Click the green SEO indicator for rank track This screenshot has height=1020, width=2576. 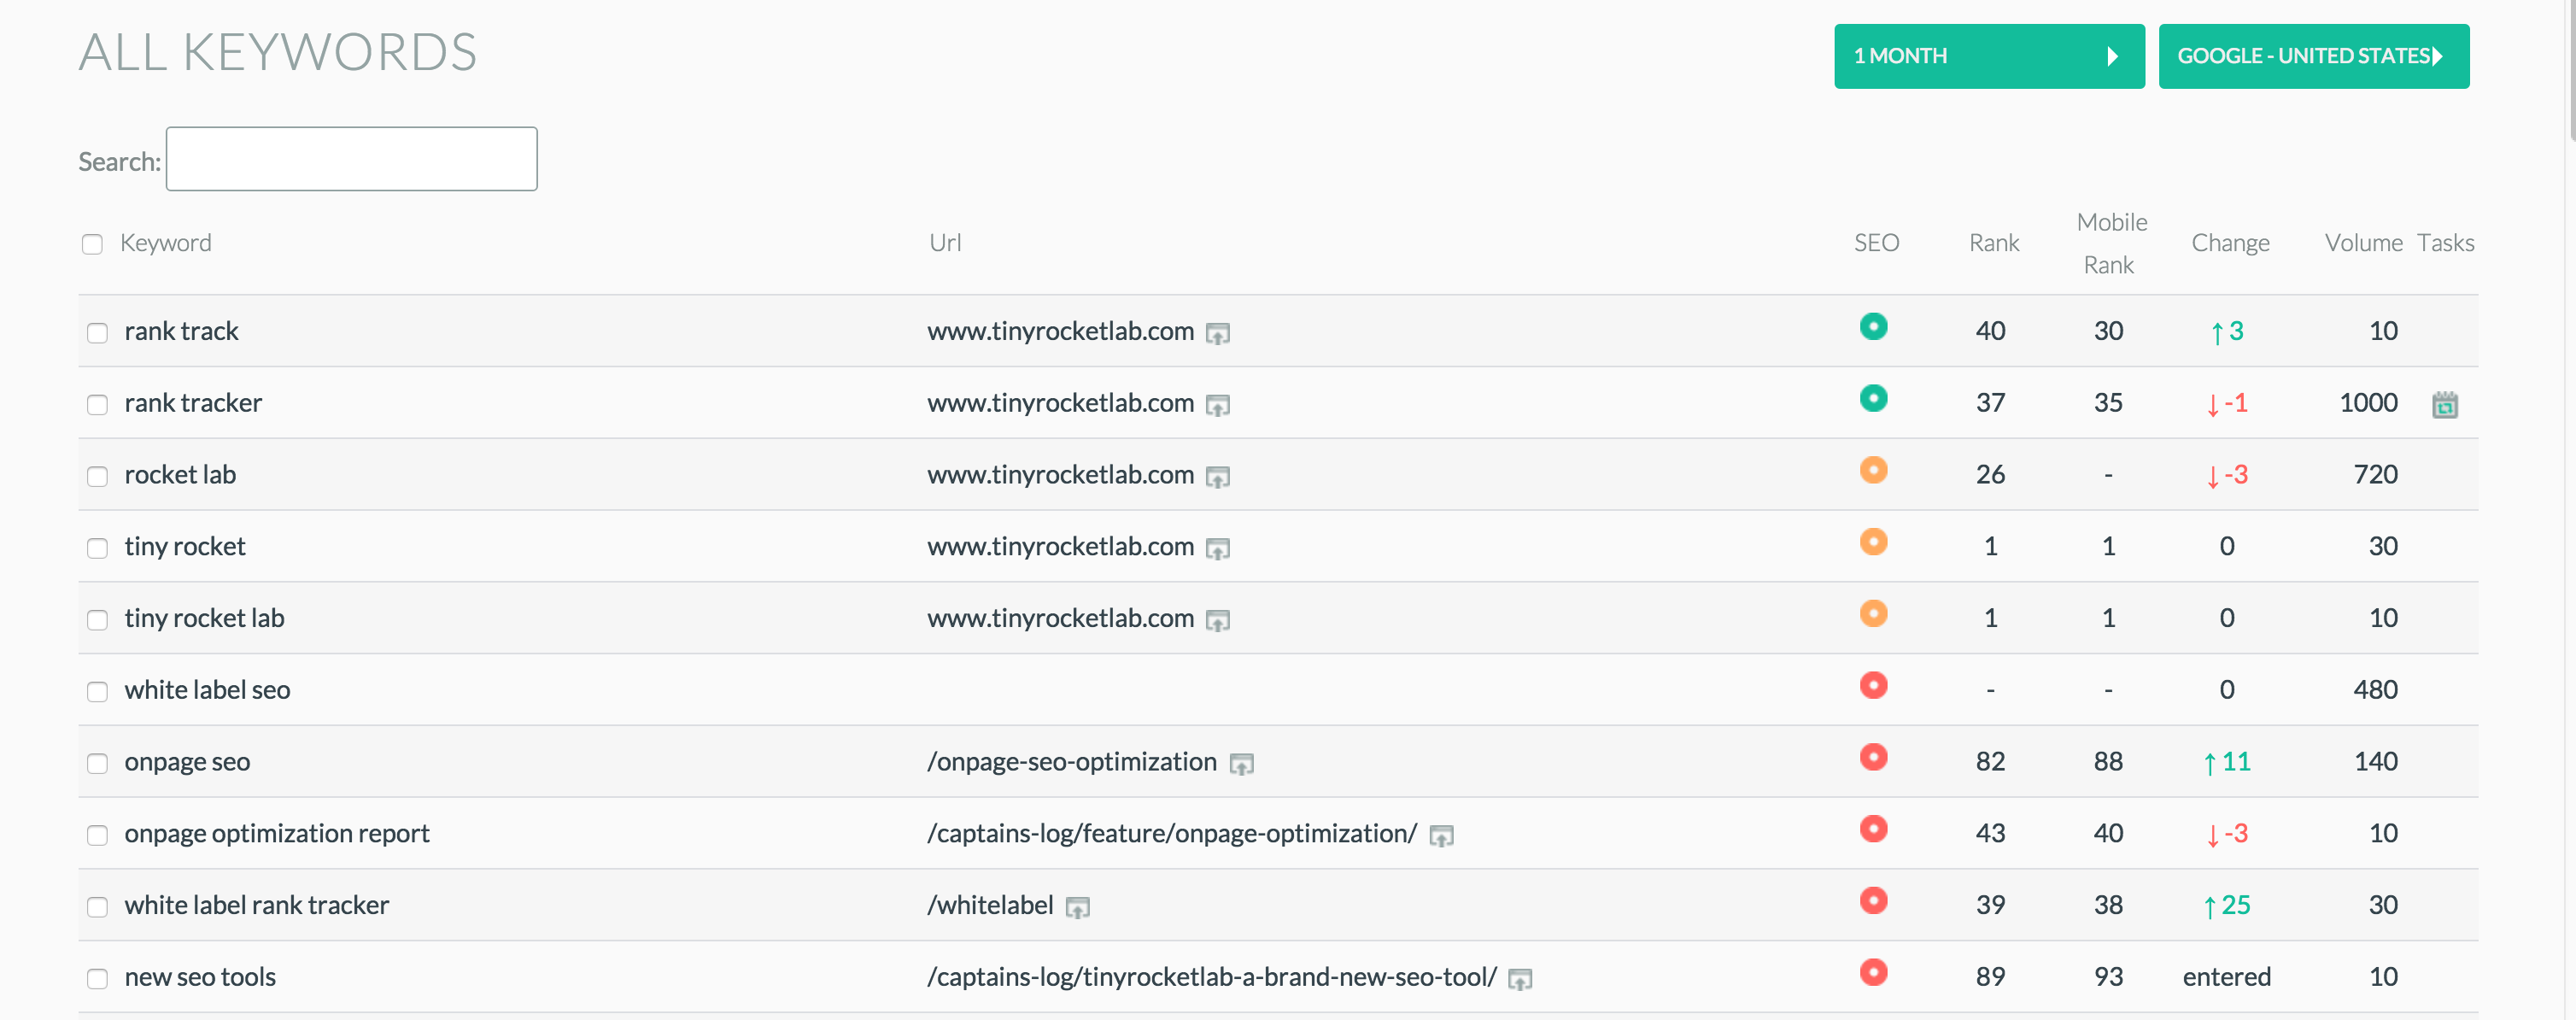coord(1873,327)
